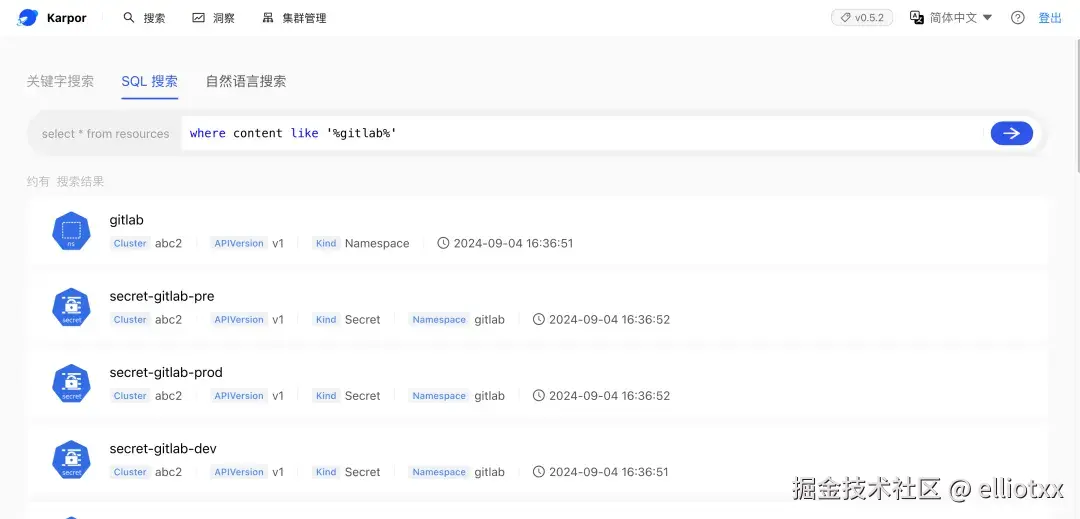The image size is (1080, 519).
Task: Click abc2 cluster value in secret-gitlab-pre row
Action: (168, 319)
